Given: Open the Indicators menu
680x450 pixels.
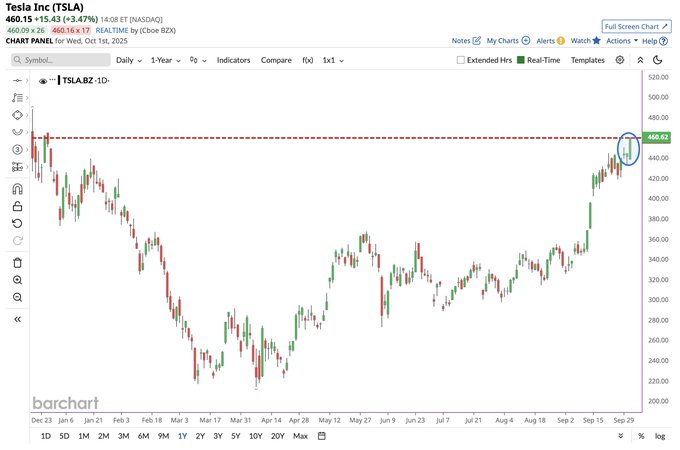Looking at the screenshot, I should (x=233, y=60).
